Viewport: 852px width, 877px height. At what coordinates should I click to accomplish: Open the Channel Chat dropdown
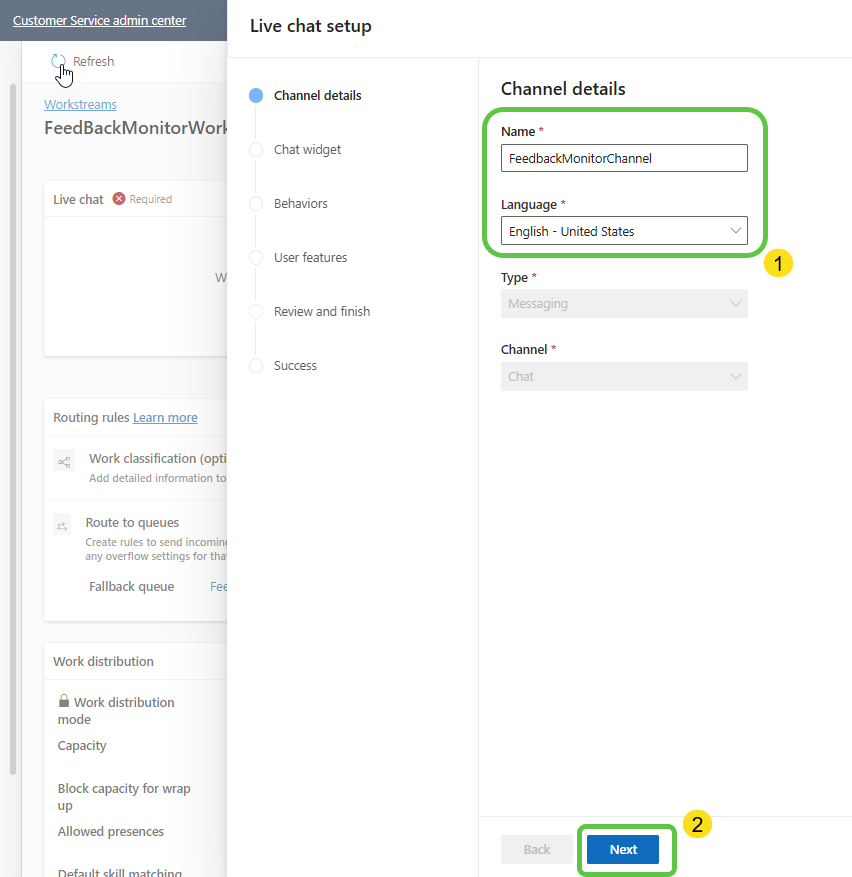(624, 377)
